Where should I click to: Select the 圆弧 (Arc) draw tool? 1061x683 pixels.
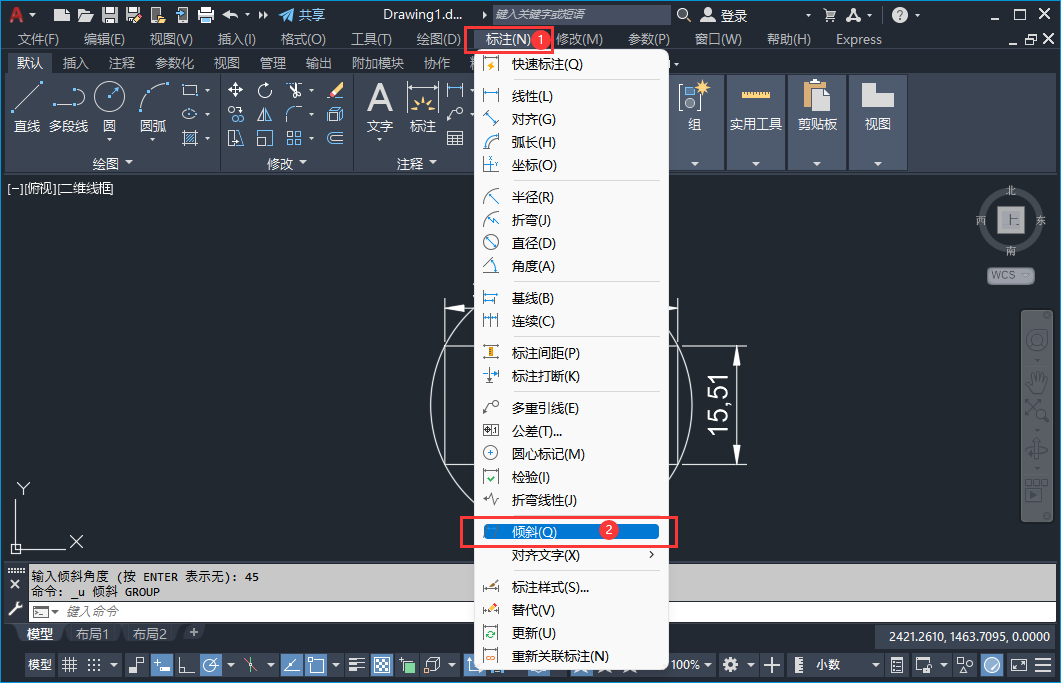click(153, 106)
